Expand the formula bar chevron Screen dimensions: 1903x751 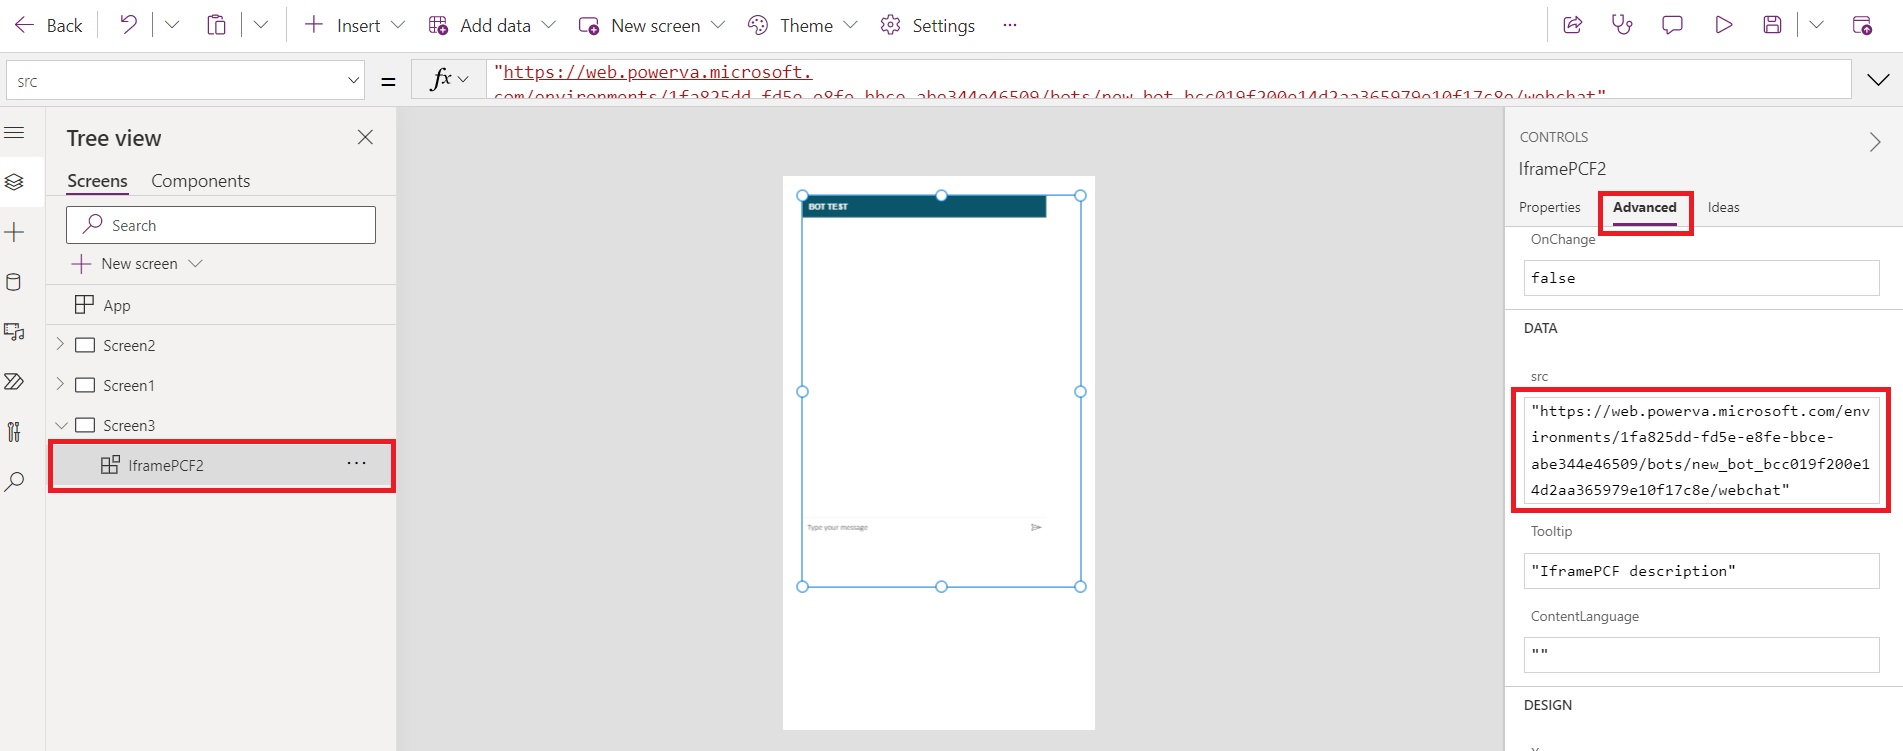[1878, 80]
